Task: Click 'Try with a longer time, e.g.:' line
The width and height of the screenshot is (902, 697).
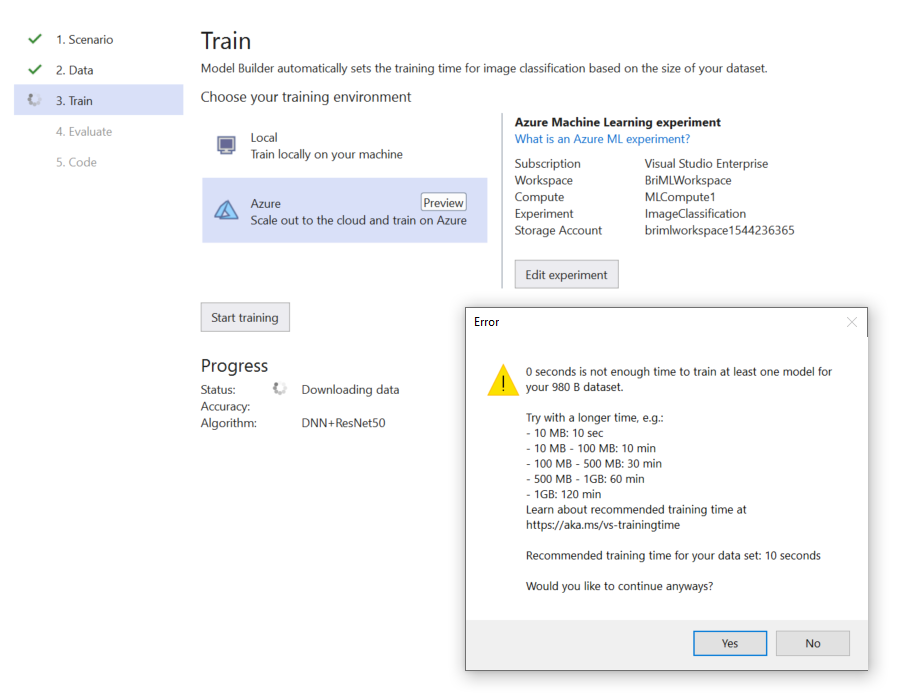Action: [594, 418]
